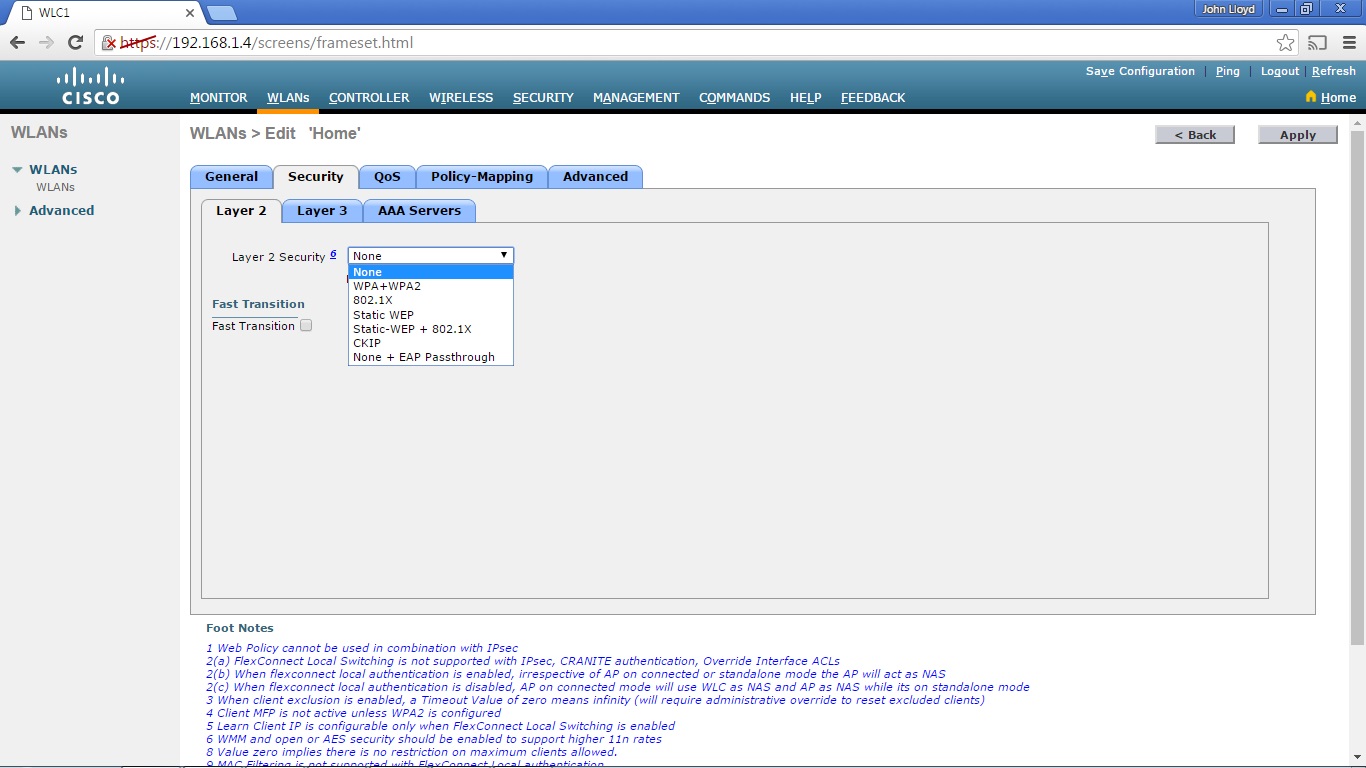Switch to the Security tab
1366x768 pixels.
(x=316, y=177)
